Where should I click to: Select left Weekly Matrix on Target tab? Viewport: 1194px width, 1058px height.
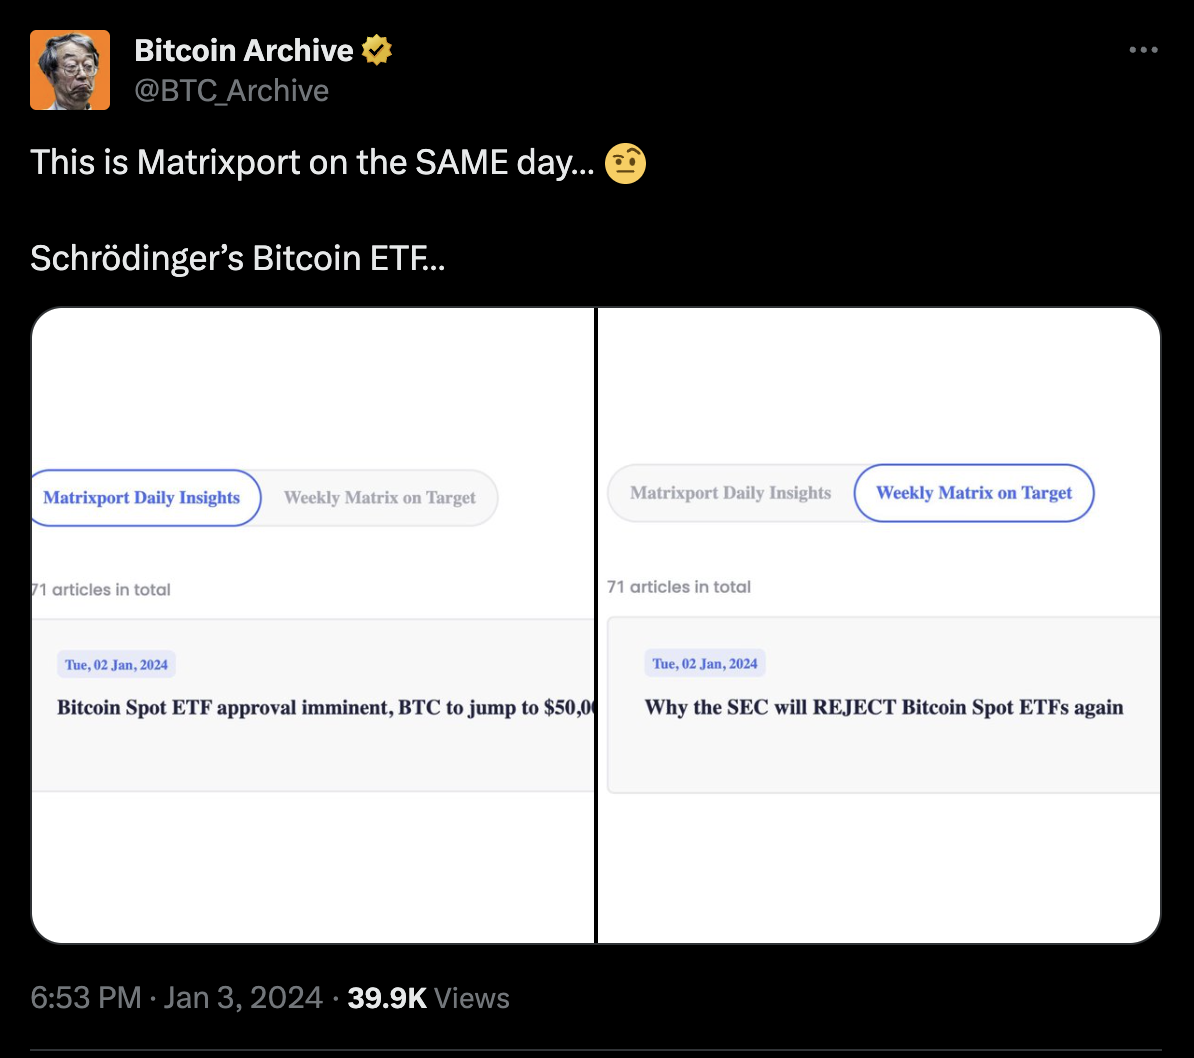tap(380, 497)
